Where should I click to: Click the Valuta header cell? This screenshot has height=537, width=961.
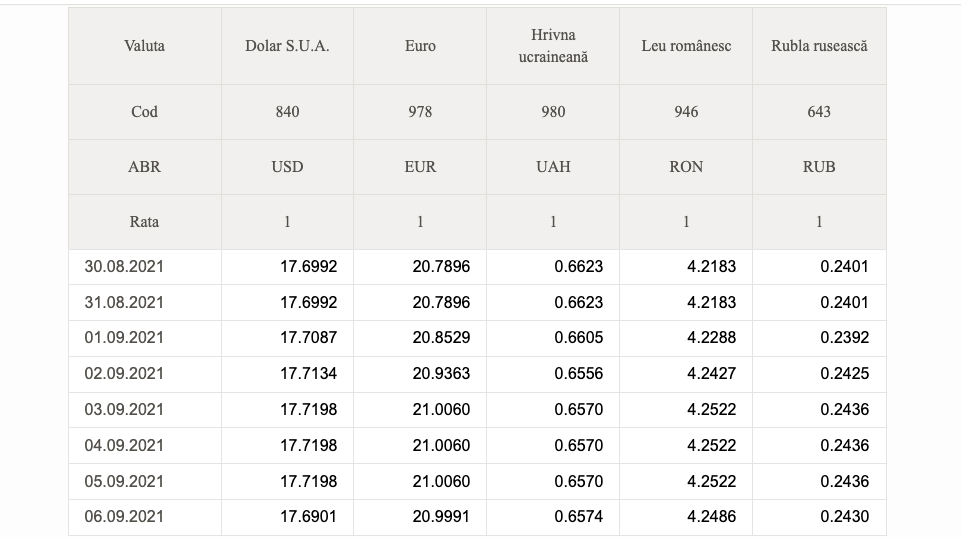[x=145, y=46]
